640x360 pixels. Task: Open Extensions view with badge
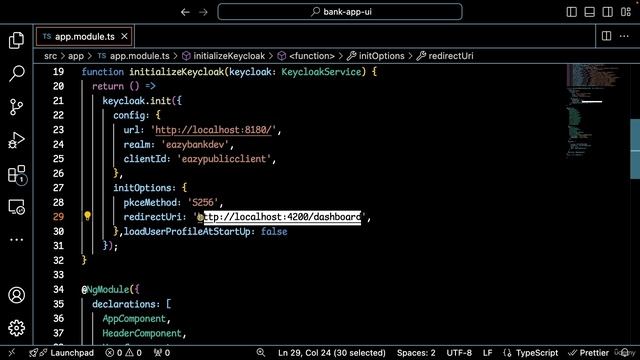coord(16,174)
